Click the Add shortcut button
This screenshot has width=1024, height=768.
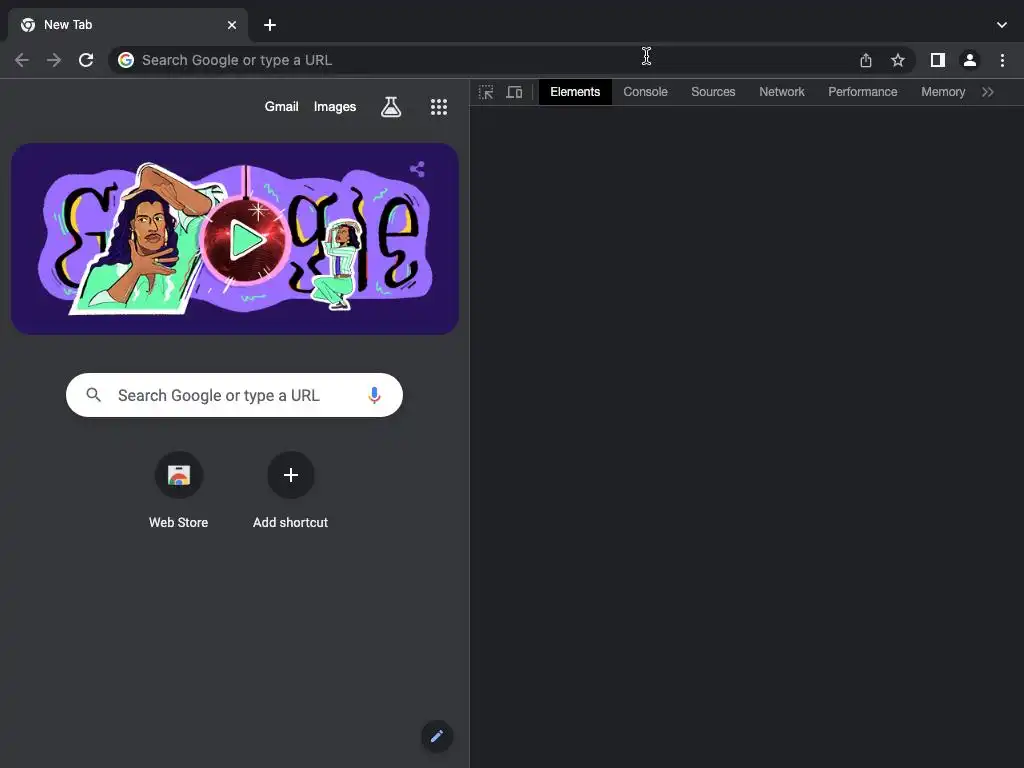[291, 491]
